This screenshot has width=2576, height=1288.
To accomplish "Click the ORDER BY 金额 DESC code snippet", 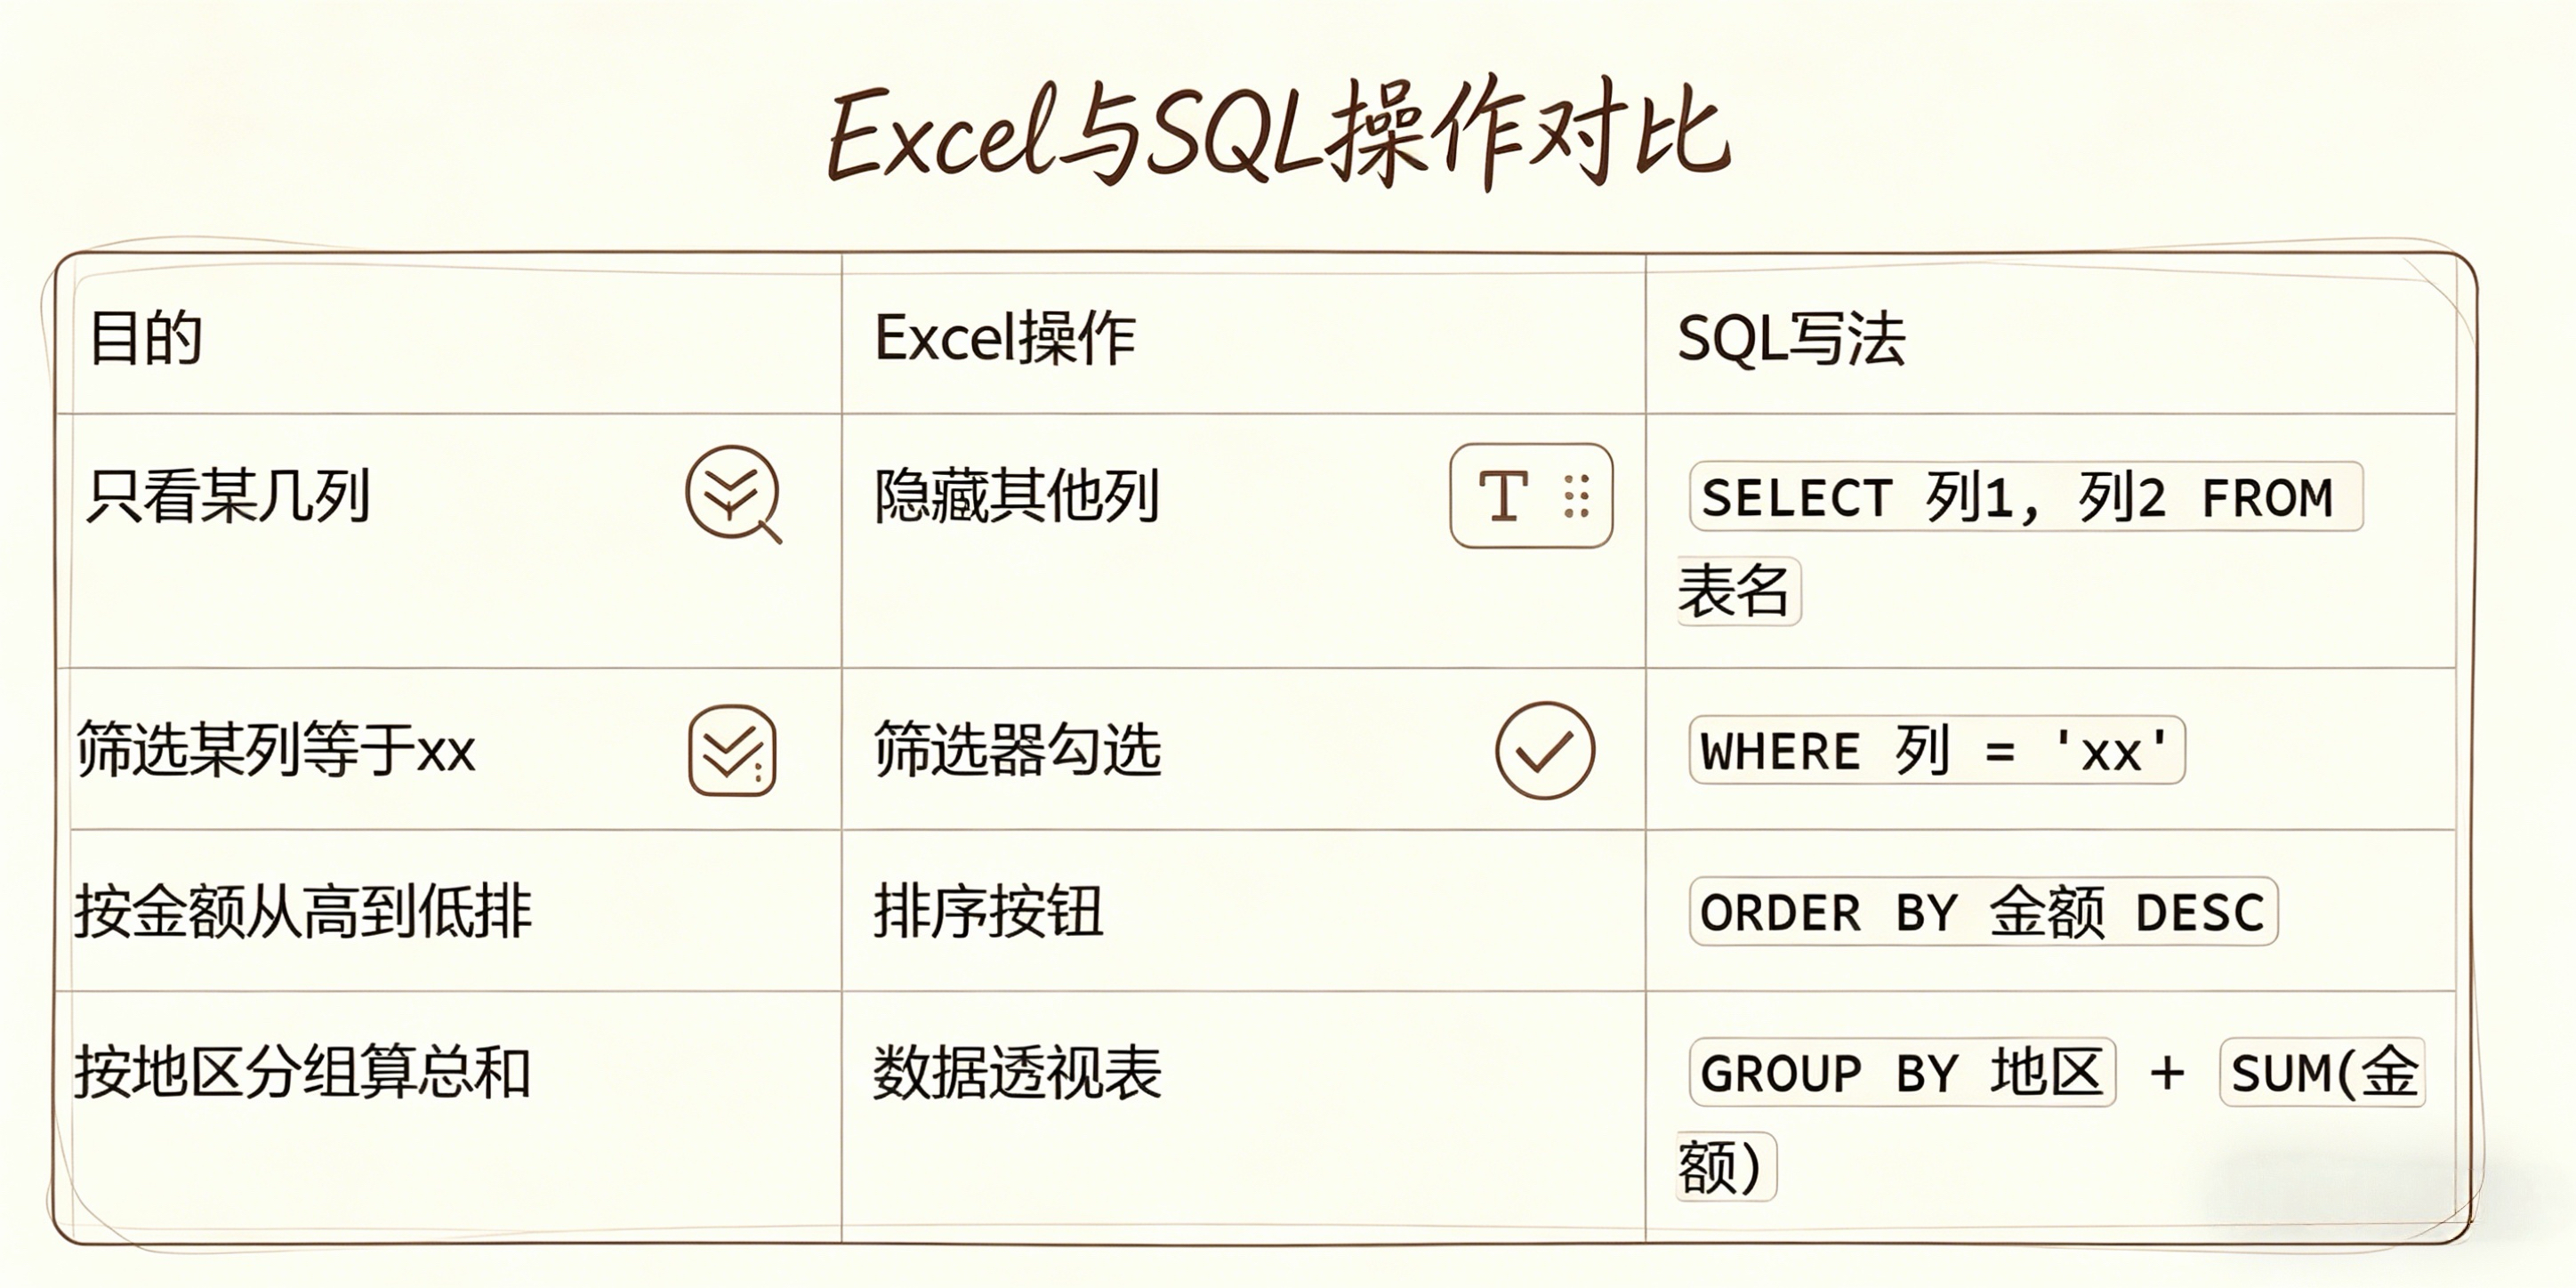I will (1982, 911).
